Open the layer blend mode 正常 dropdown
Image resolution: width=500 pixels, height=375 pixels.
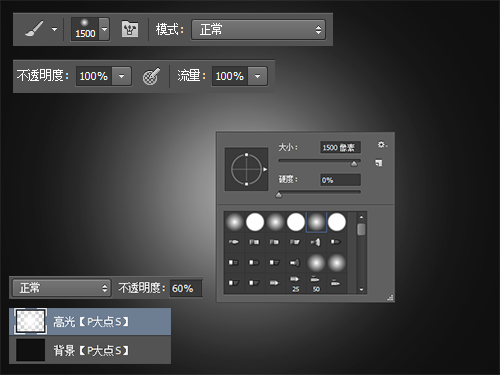[x=62, y=288]
